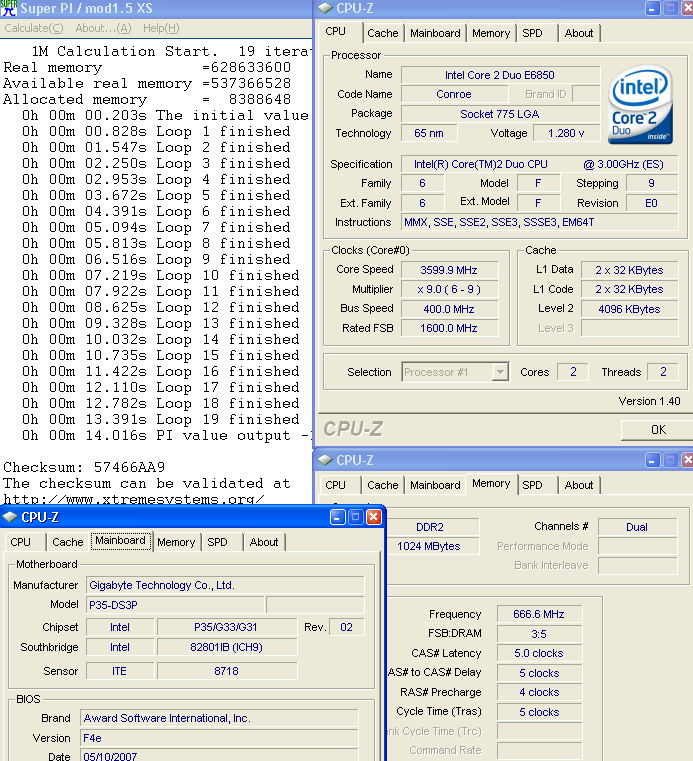Click the PI value output line in Super PI
This screenshot has height=761, width=693.
point(165,435)
